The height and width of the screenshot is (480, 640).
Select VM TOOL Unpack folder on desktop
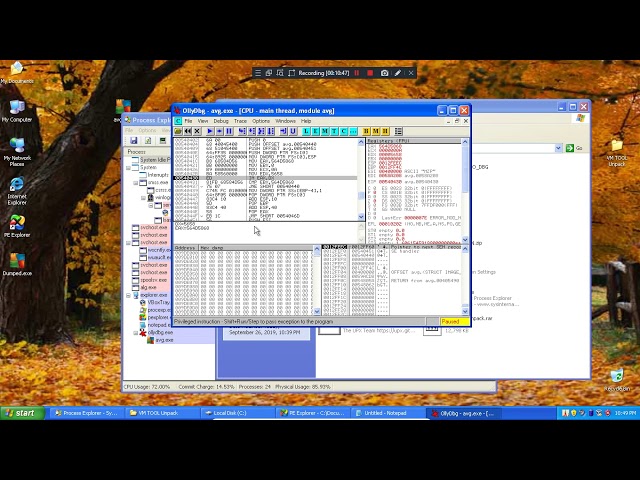[616, 153]
